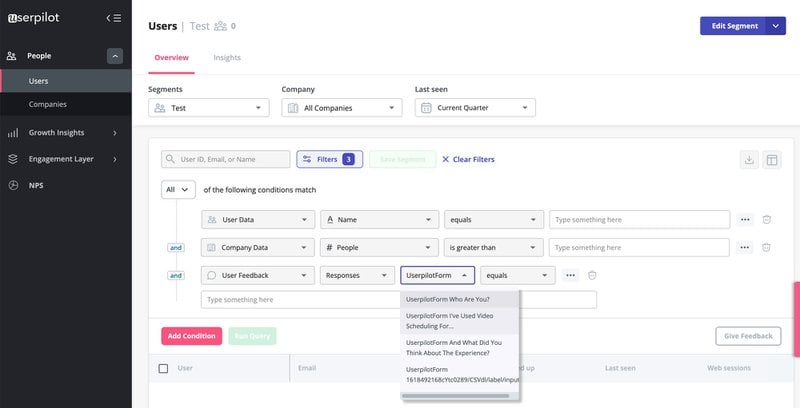
Task: Click the Add Condition button
Action: point(191,336)
